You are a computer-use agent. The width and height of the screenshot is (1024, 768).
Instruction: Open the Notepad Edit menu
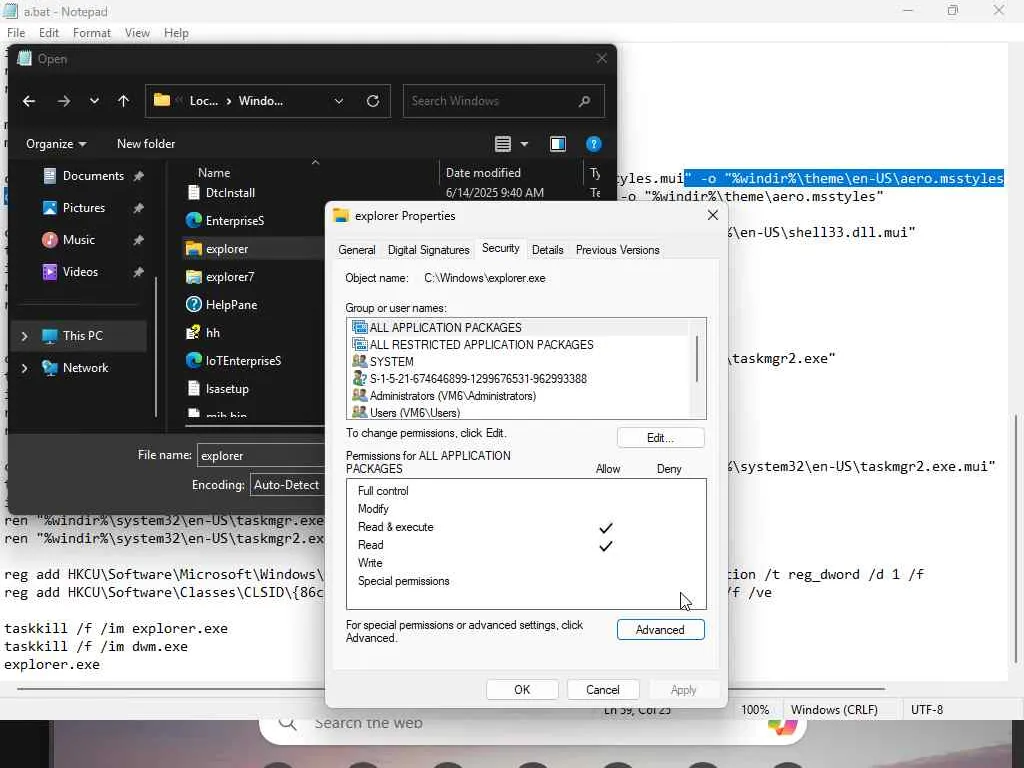tap(48, 33)
